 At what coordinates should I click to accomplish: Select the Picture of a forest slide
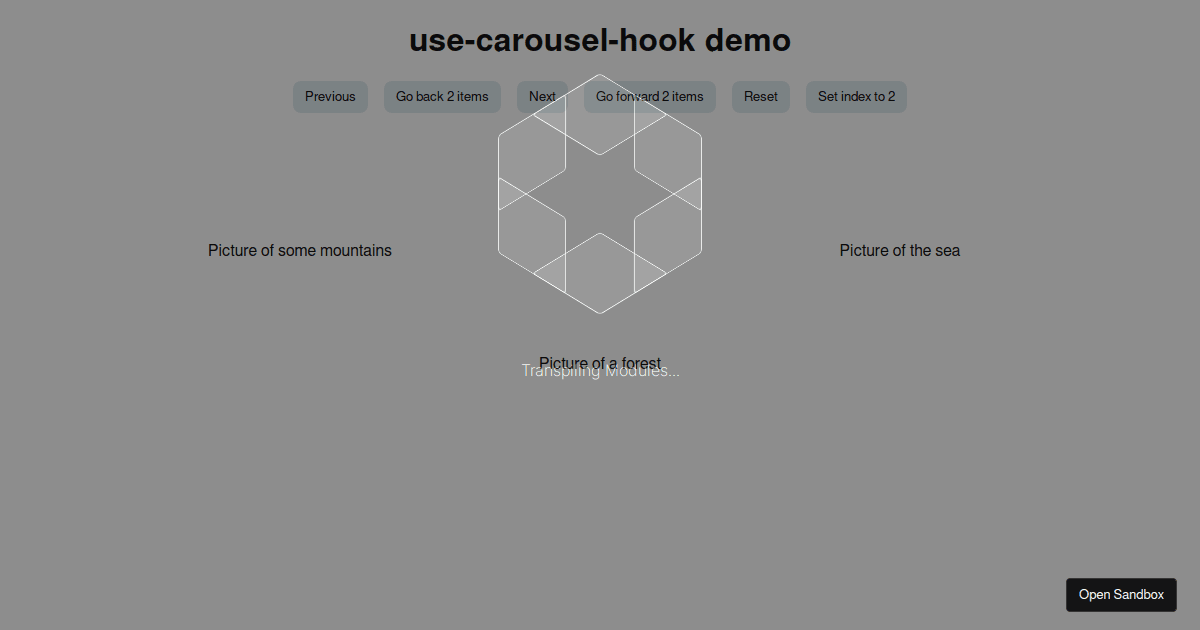pyautogui.click(x=599, y=363)
